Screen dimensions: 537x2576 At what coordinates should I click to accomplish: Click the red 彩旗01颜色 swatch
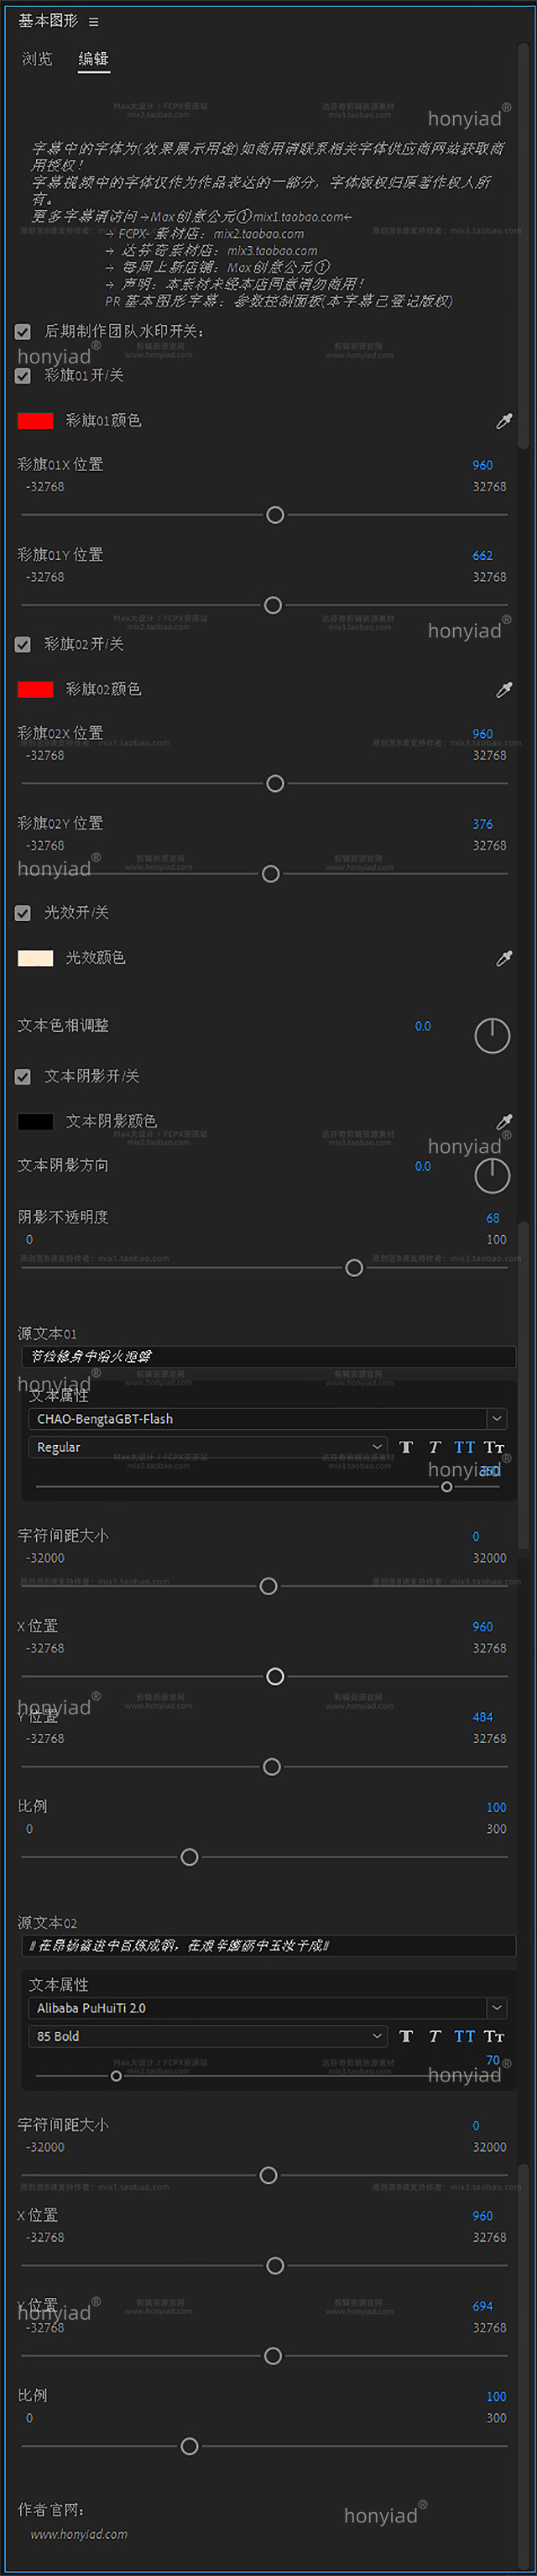click(35, 421)
